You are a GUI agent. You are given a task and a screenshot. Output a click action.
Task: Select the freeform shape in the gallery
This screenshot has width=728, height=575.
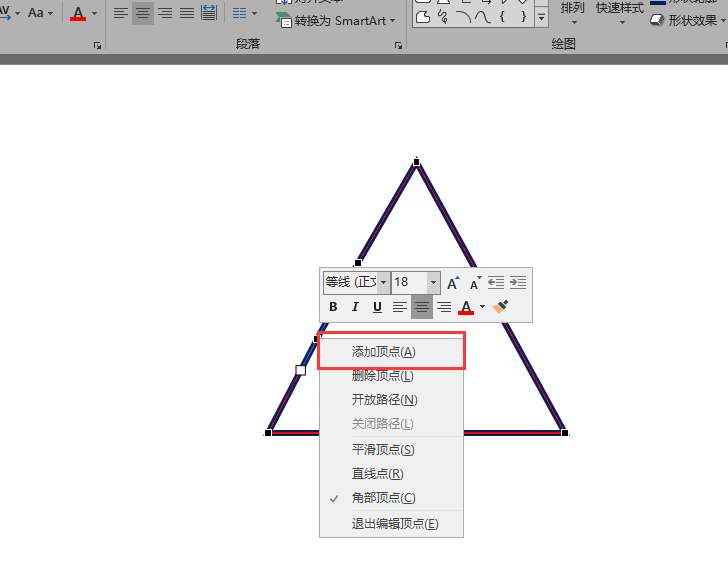pos(422,17)
